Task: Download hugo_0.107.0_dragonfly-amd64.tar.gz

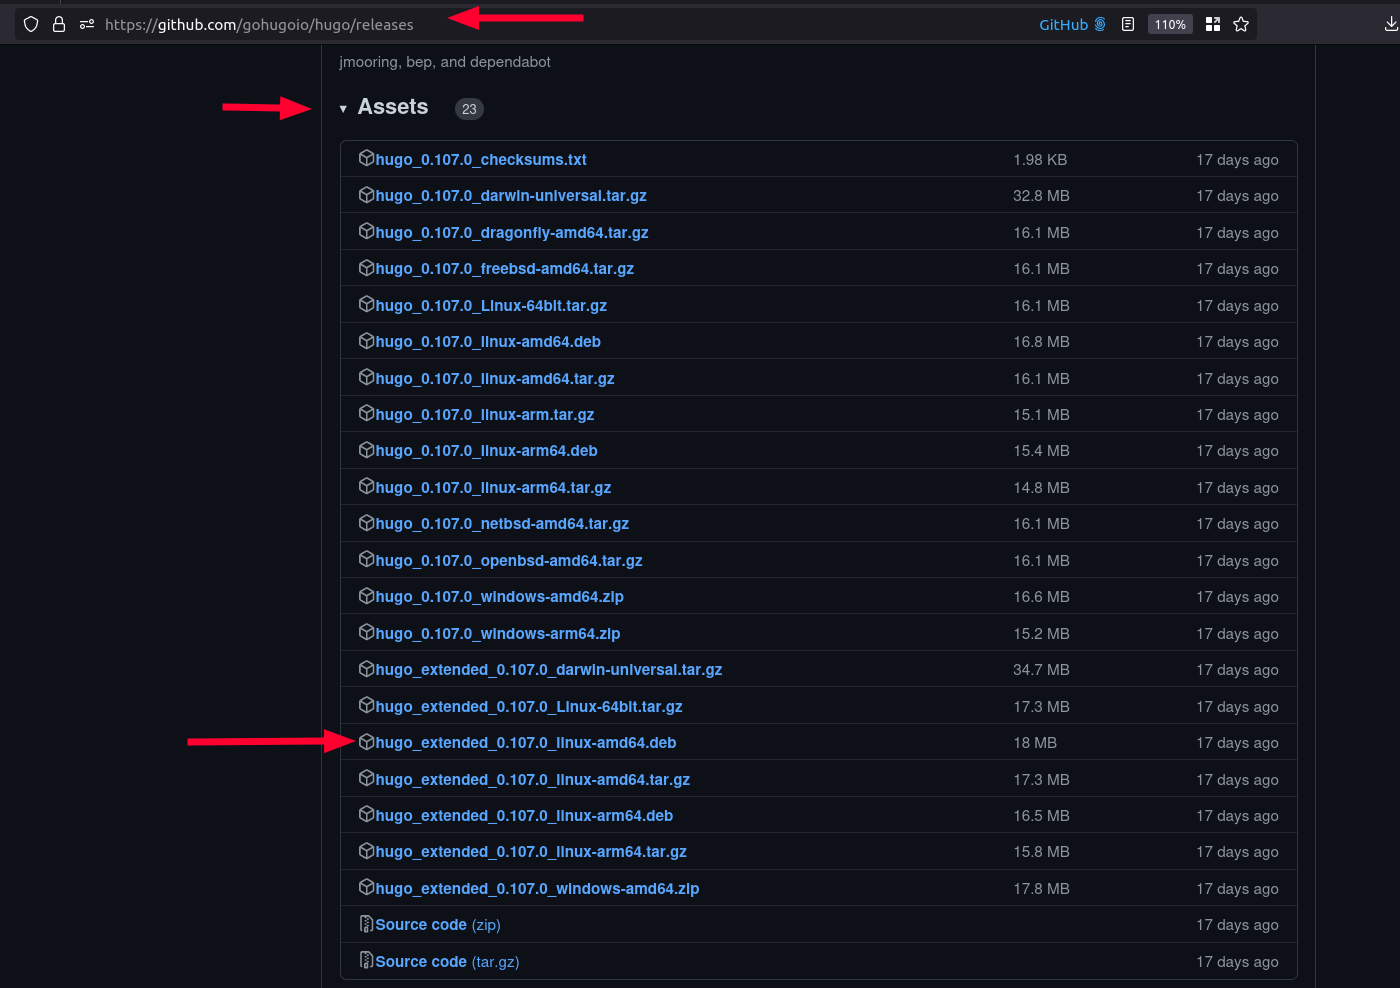Action: [x=512, y=233]
